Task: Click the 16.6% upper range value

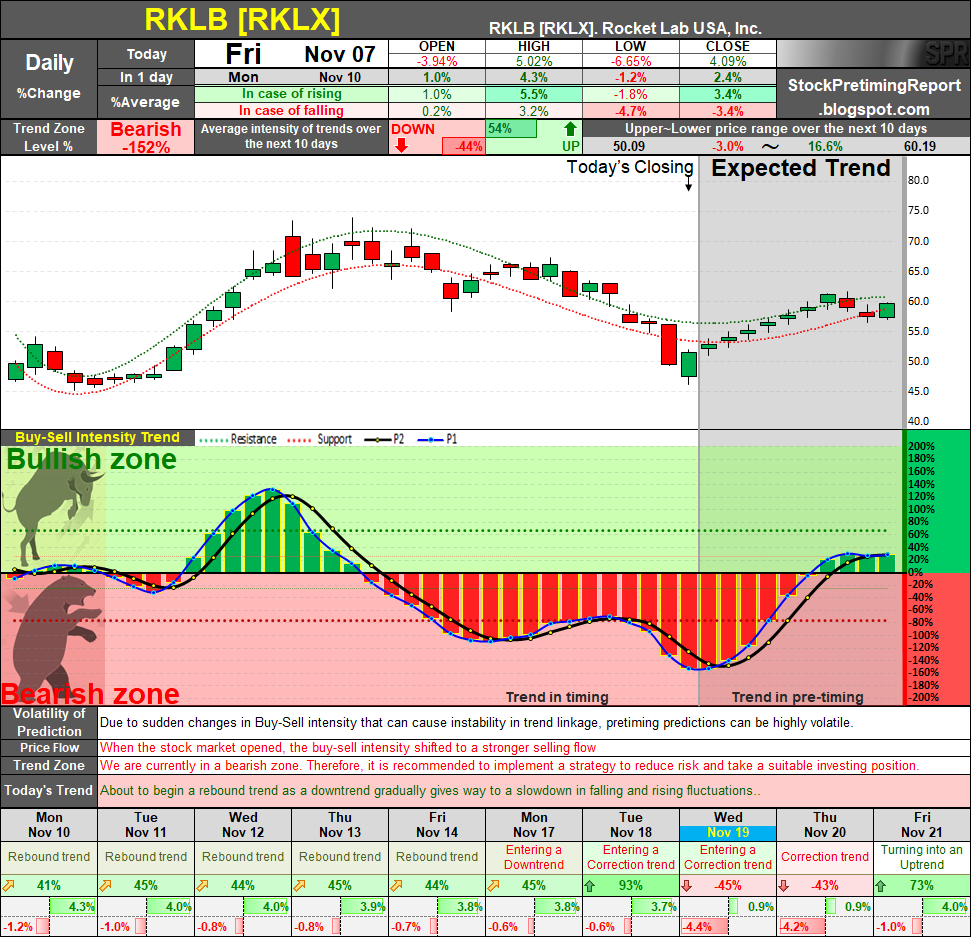Action: pyautogui.click(x=825, y=147)
